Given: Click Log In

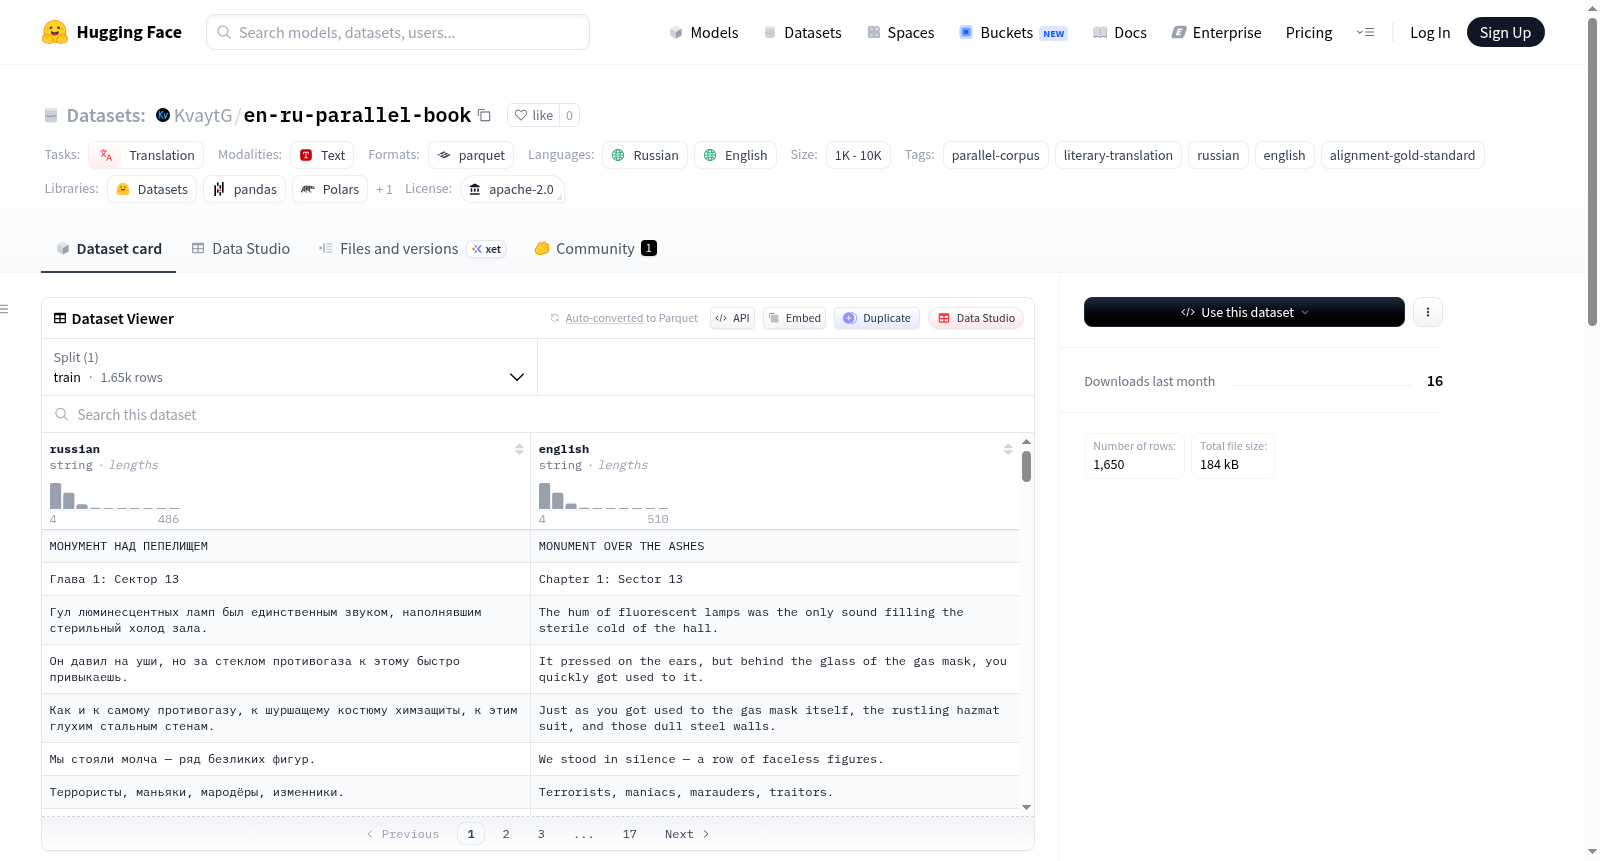Looking at the screenshot, I should (x=1430, y=32).
